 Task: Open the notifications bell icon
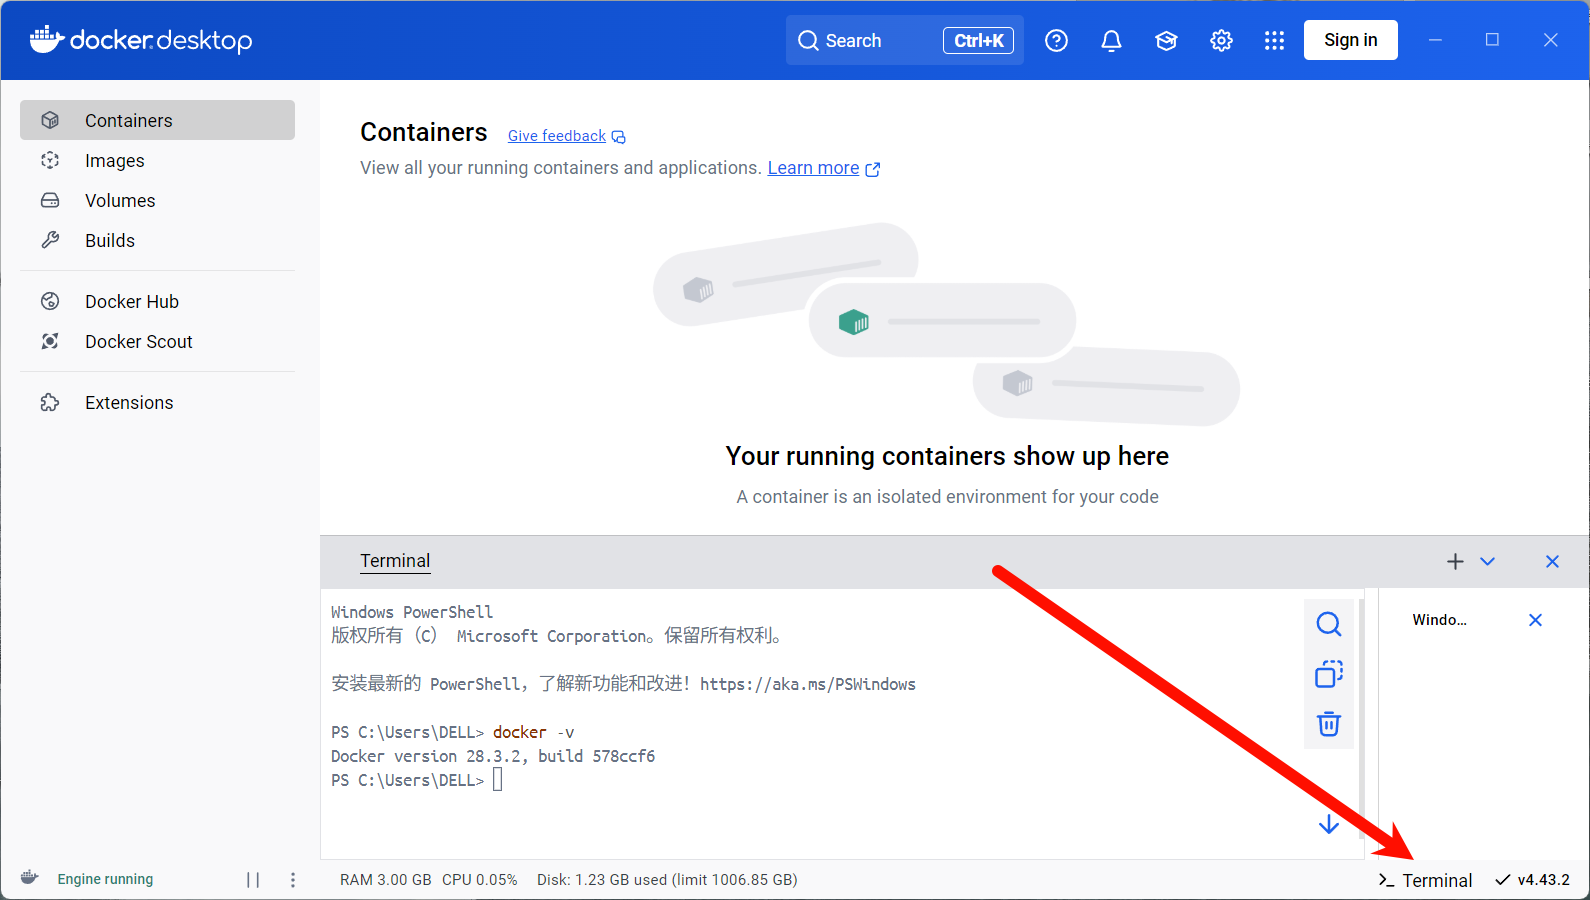tap(1111, 40)
